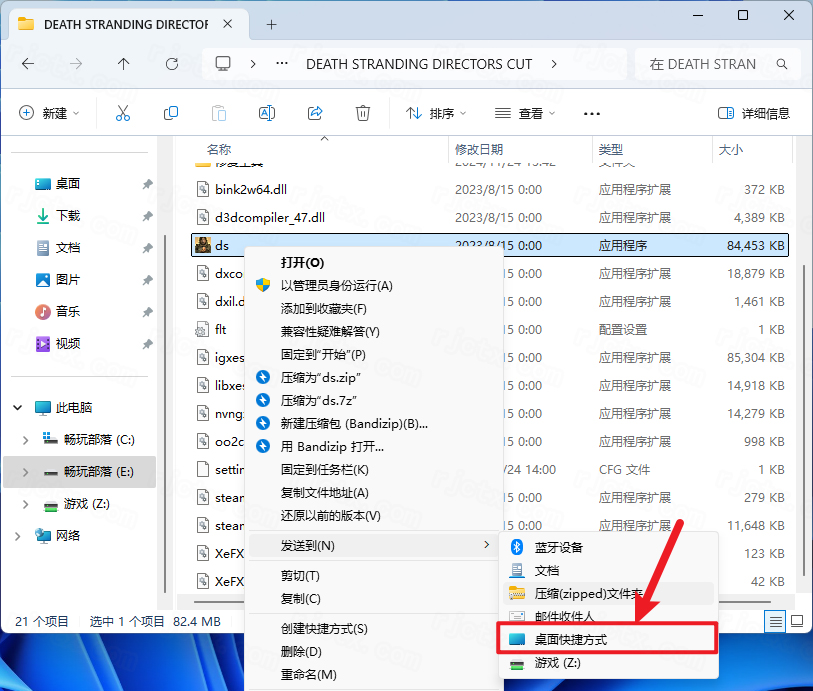Click the Cut scissors icon in toolbar

click(x=123, y=113)
